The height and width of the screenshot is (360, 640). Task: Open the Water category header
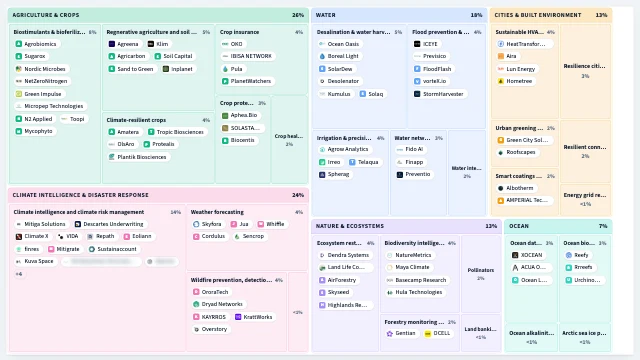pos(399,15)
